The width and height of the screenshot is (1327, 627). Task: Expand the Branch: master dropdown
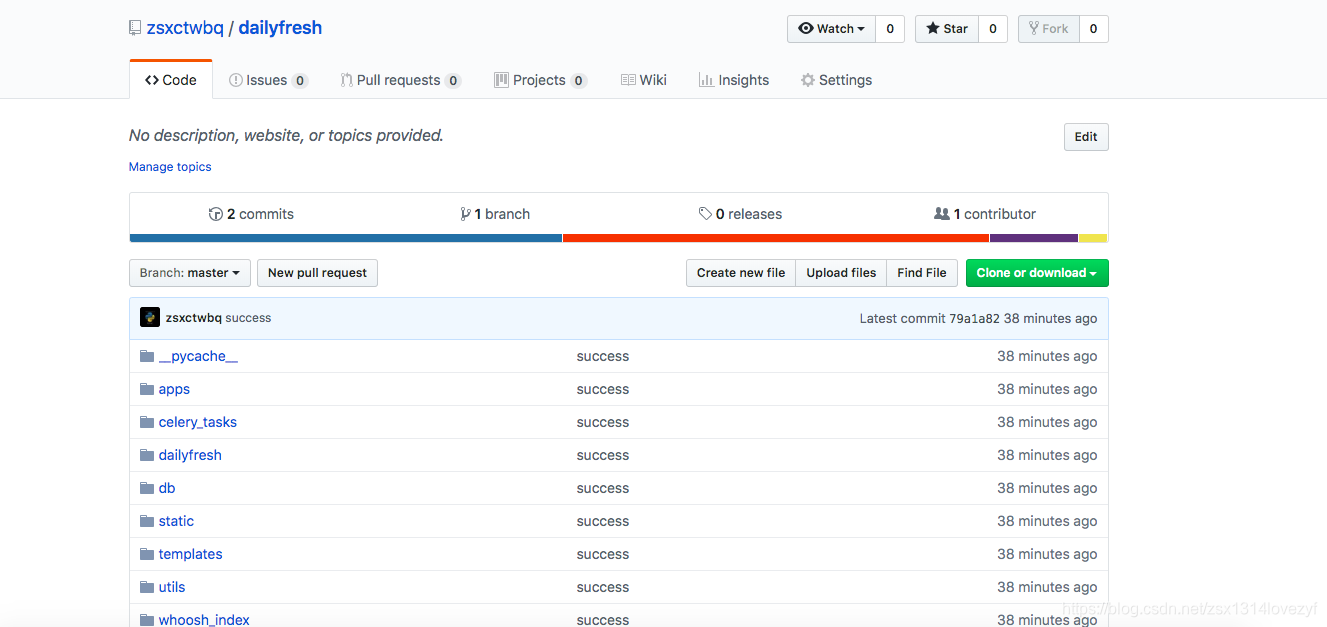[x=190, y=273]
